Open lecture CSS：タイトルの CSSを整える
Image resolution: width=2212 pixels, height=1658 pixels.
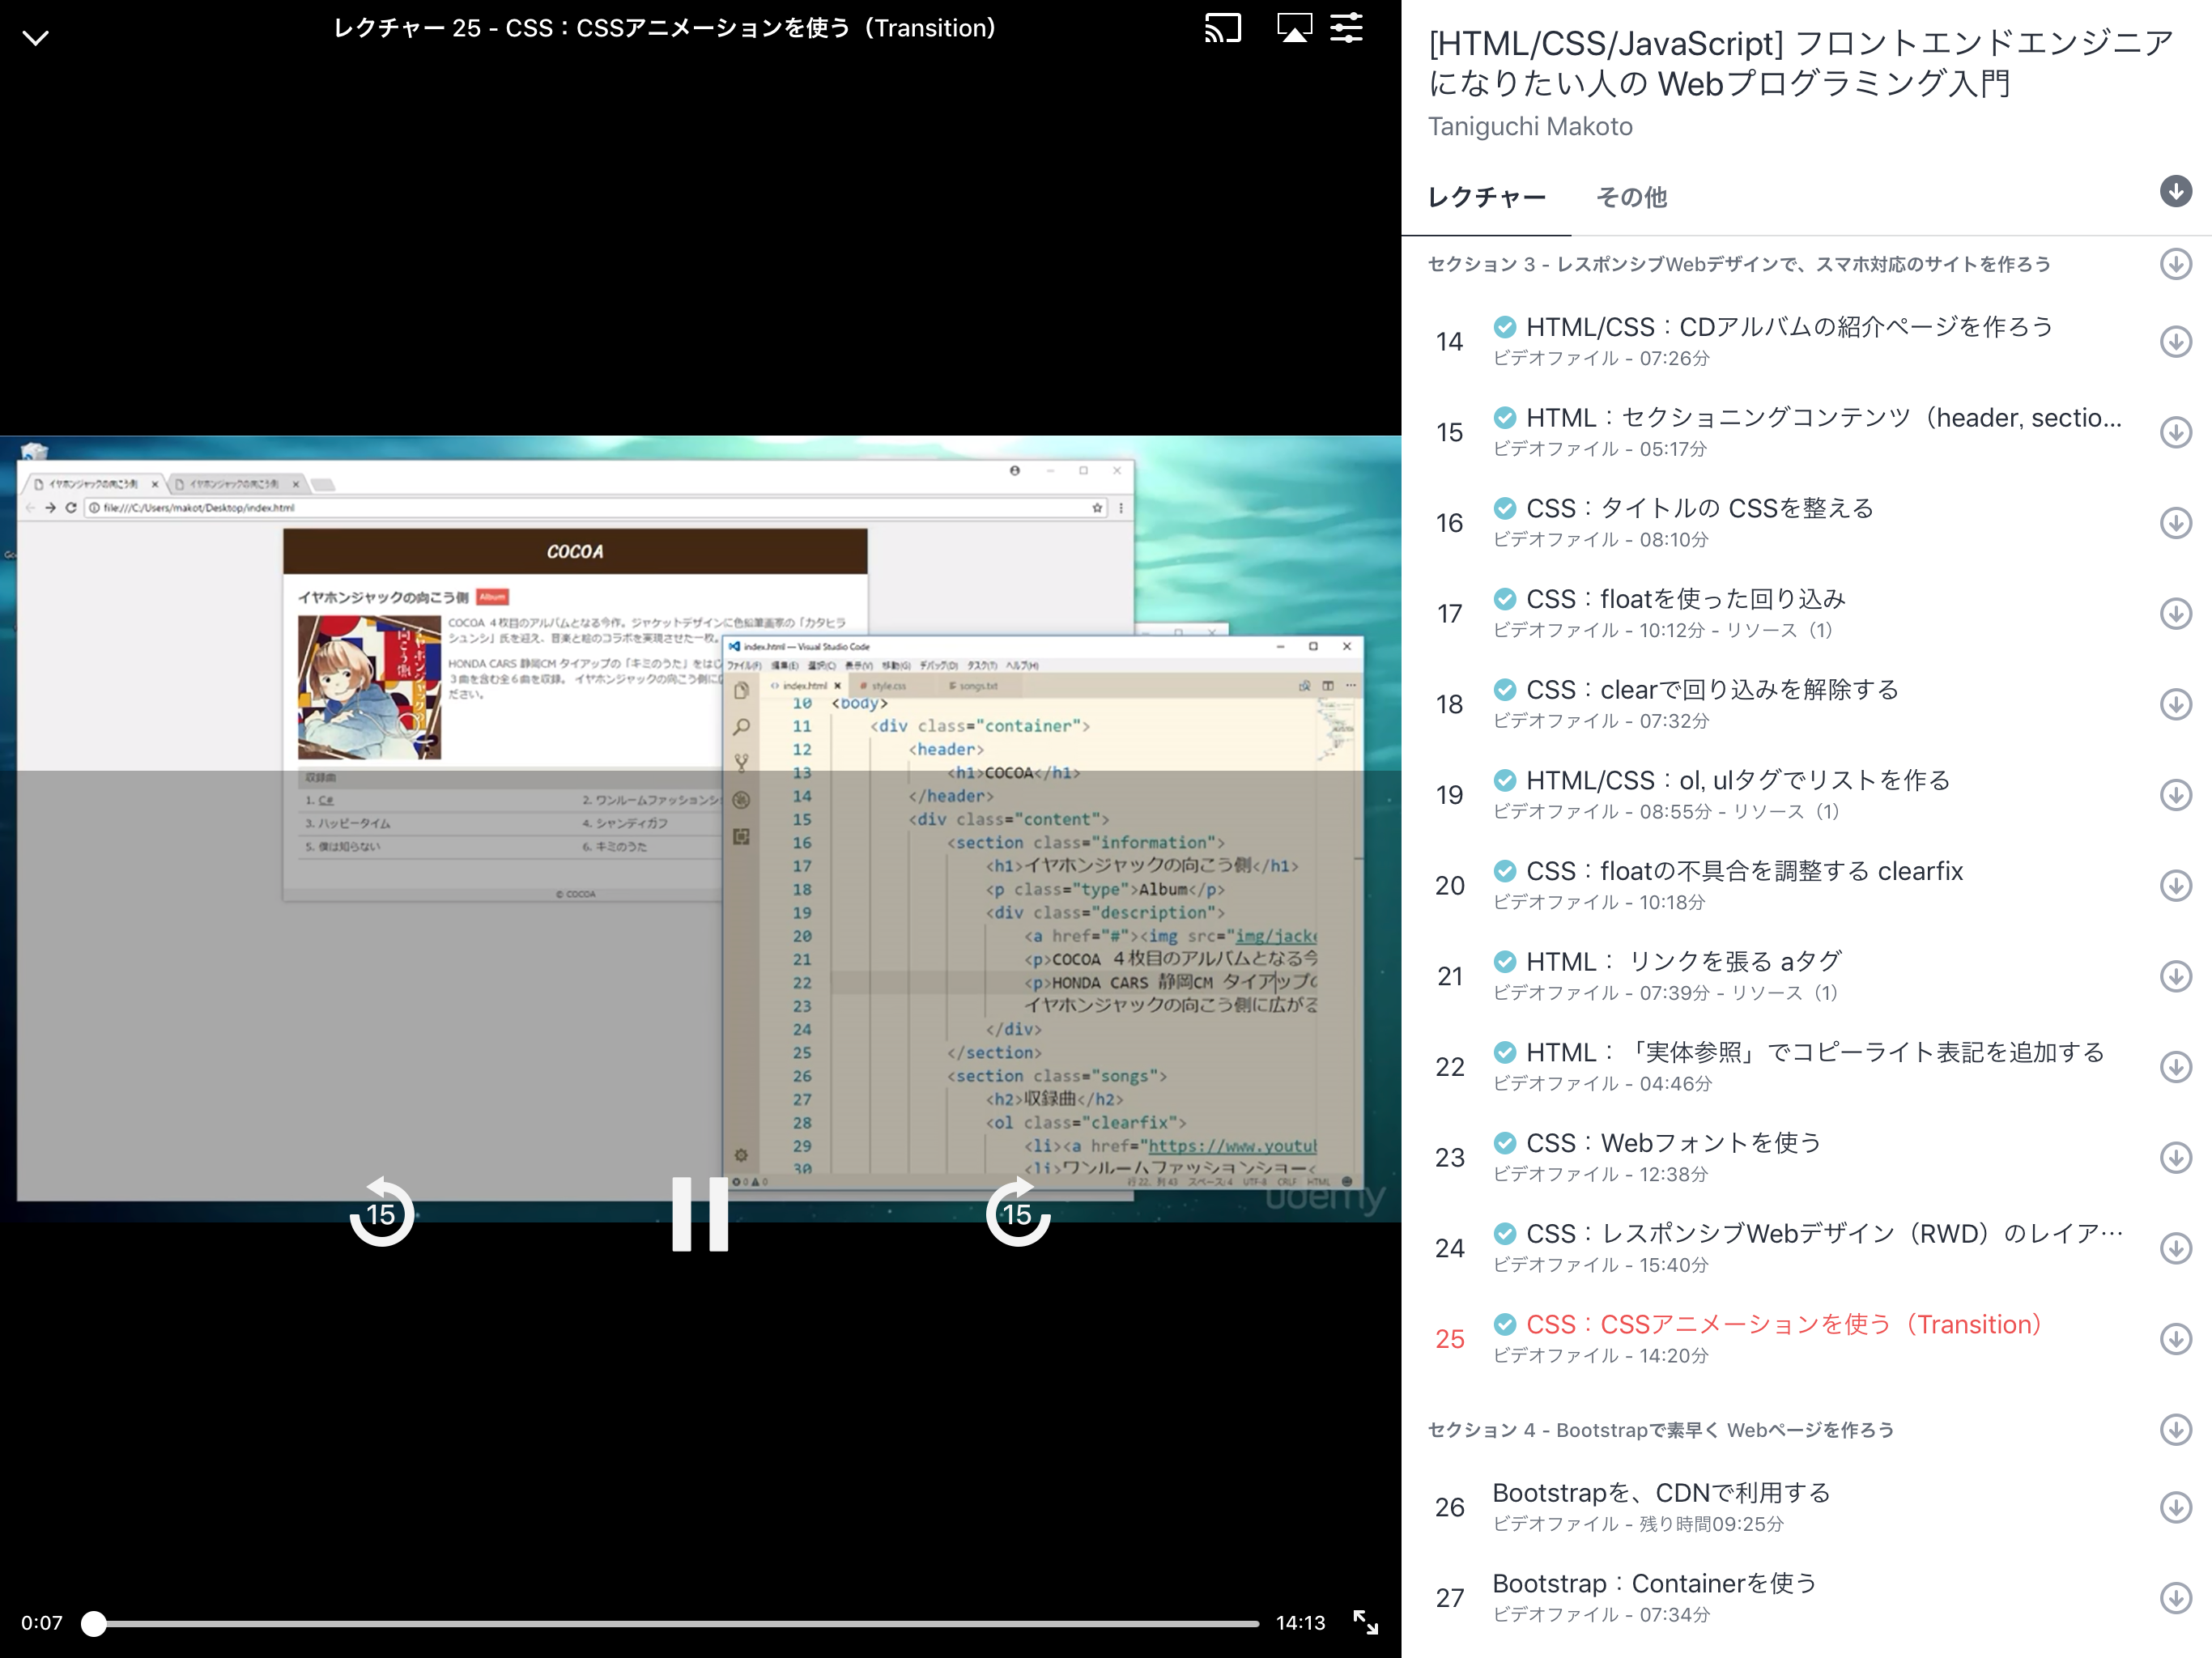[x=1700, y=508]
